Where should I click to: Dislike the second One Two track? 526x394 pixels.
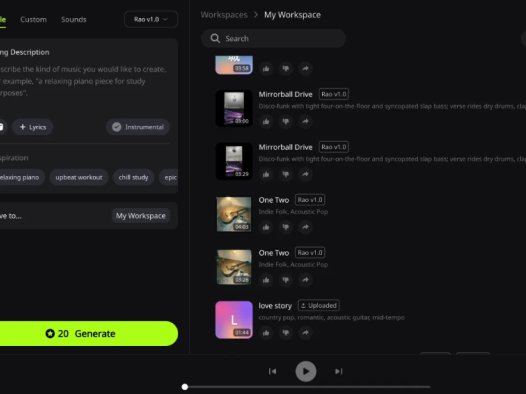pyautogui.click(x=285, y=280)
